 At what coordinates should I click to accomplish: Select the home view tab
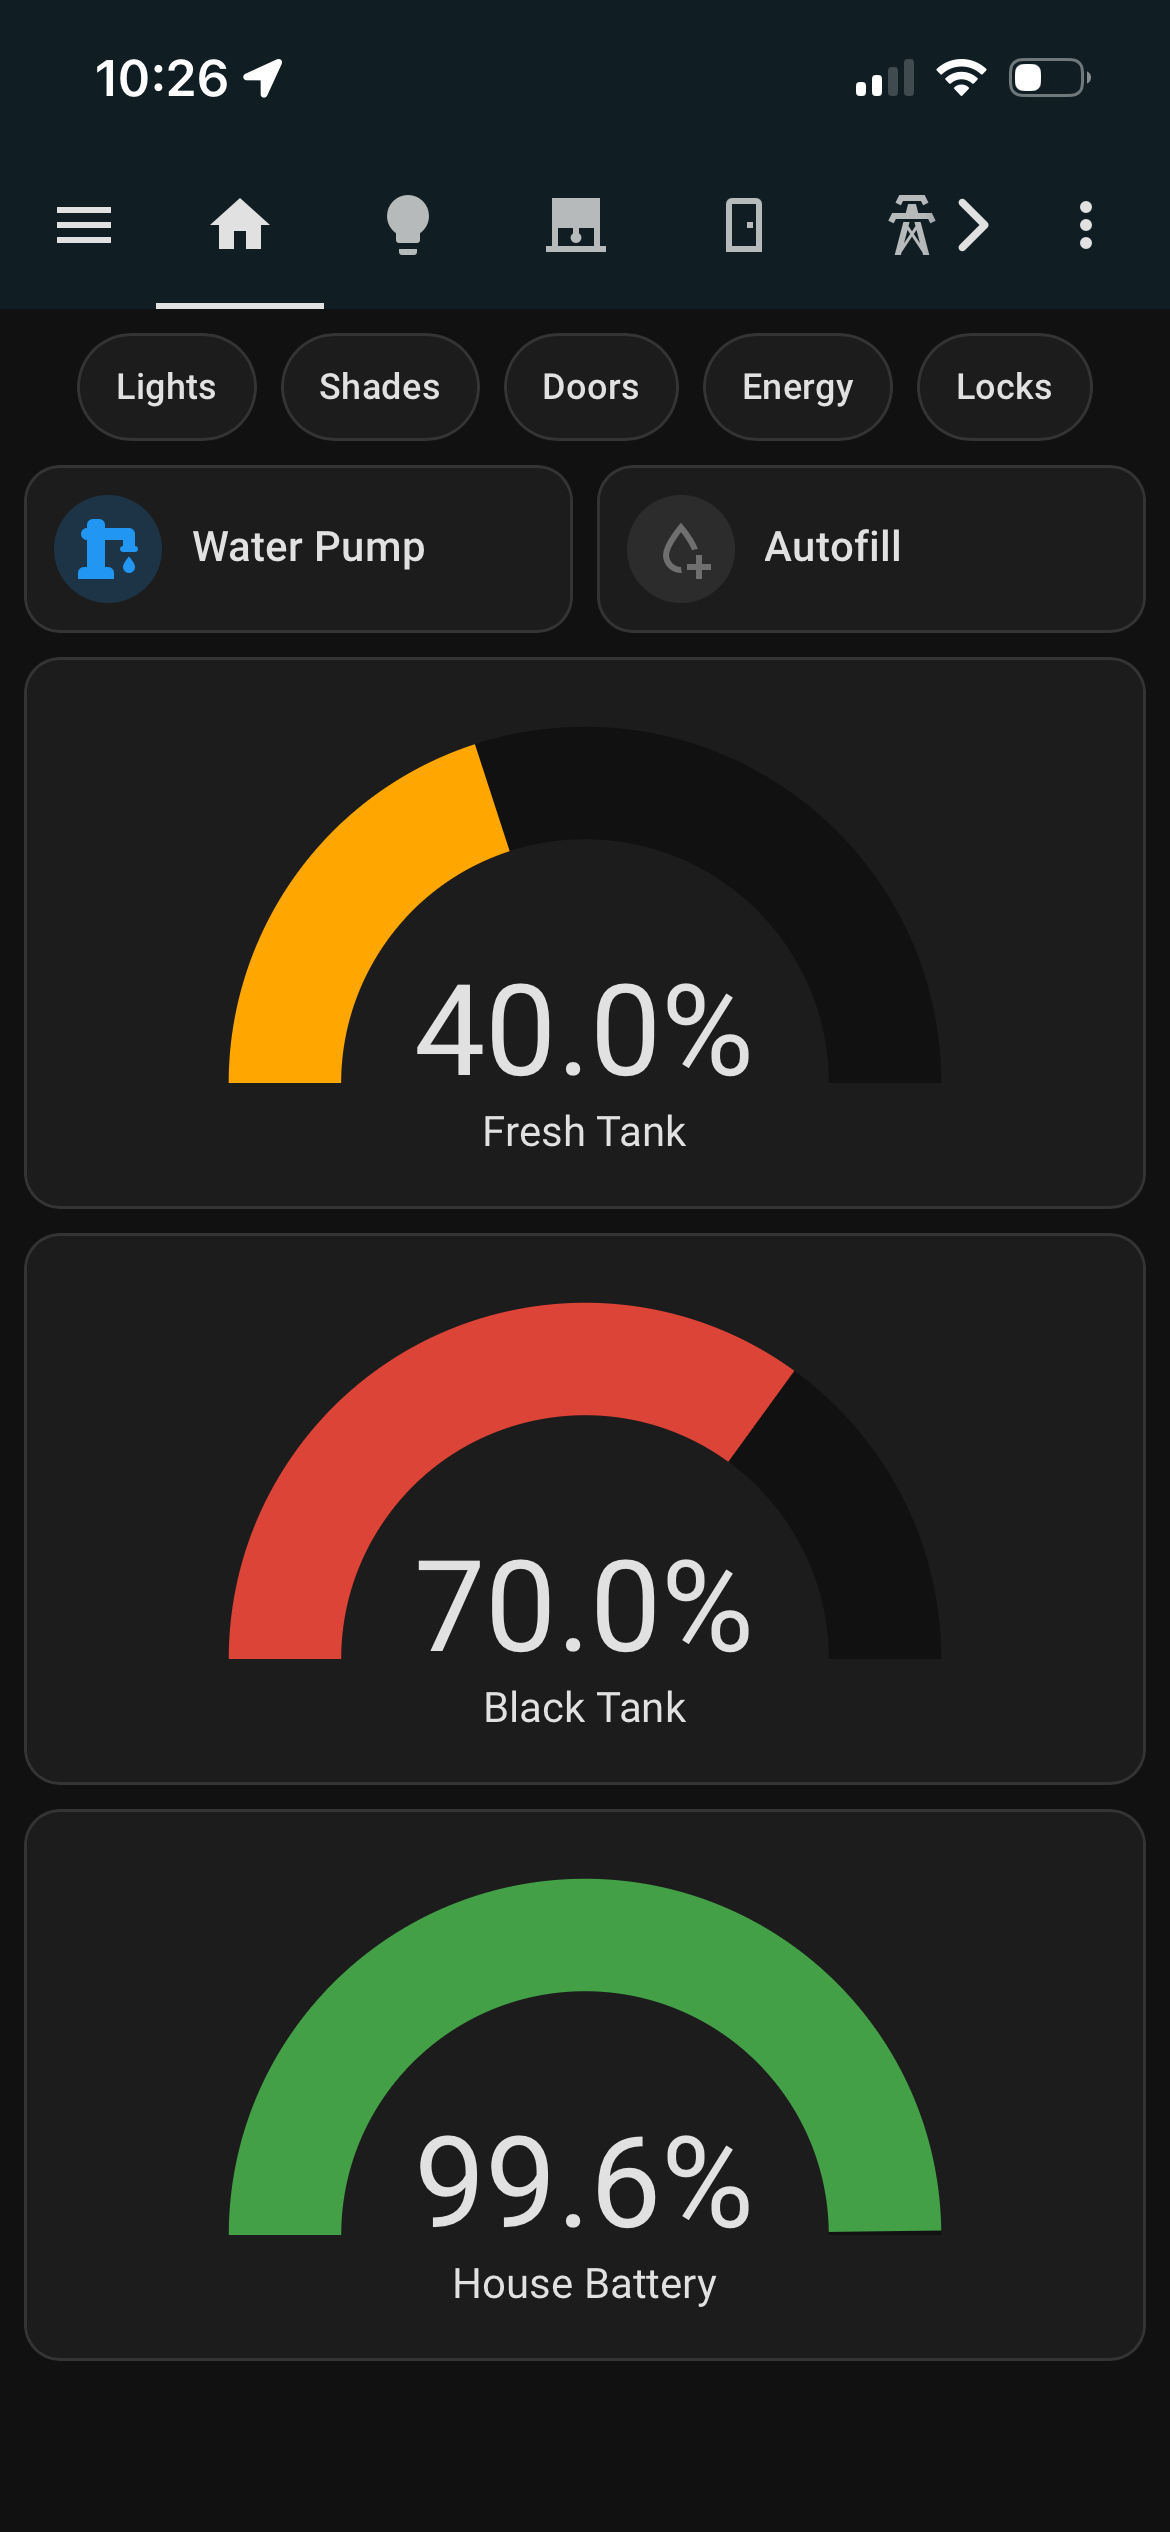240,225
